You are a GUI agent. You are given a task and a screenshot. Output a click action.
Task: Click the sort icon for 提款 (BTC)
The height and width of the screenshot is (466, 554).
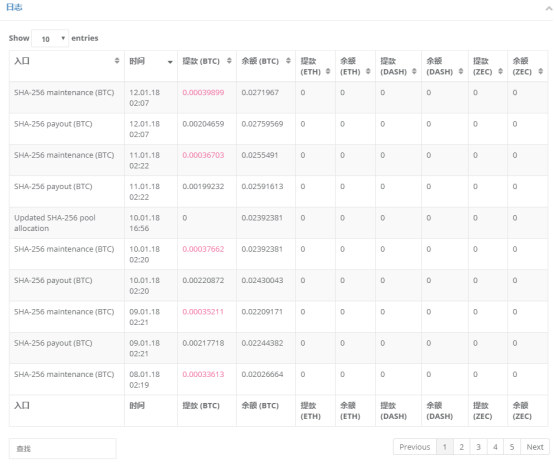pos(229,61)
